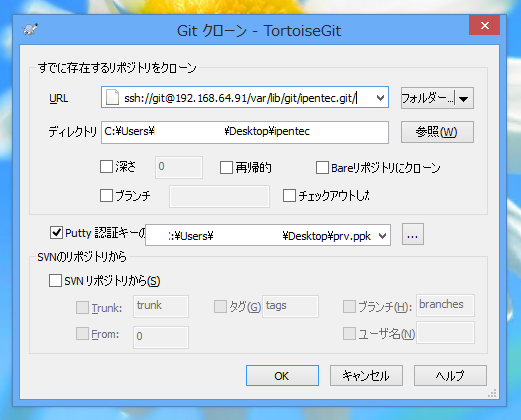Click the branches text field
Viewport: 521px width, 420px height.
pos(445,305)
